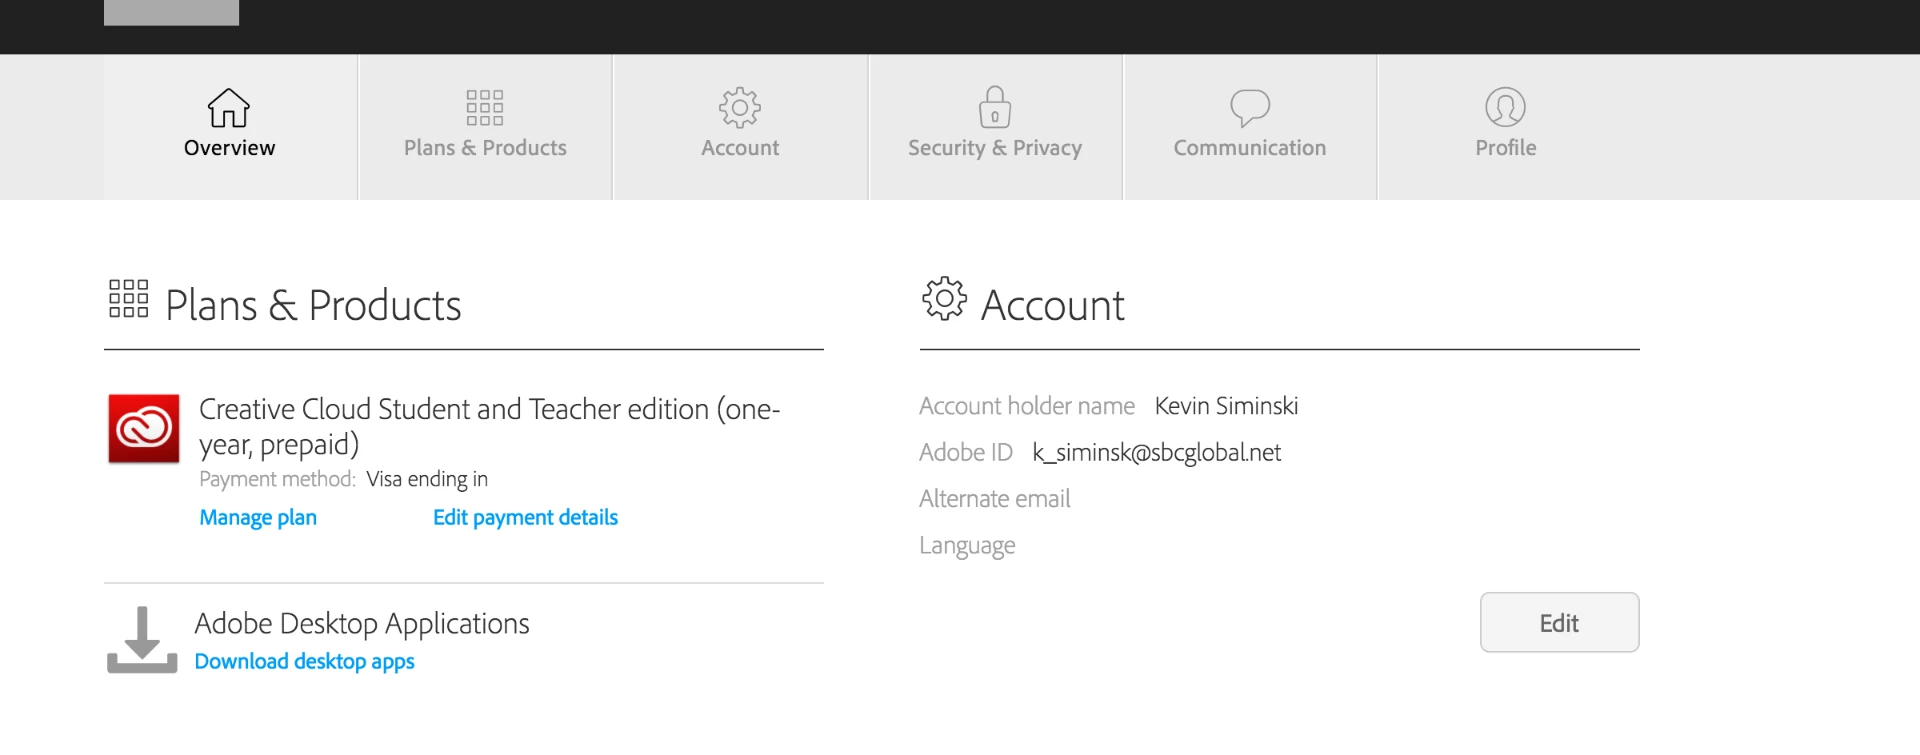This screenshot has height=755, width=1920.
Task: Click the Adobe ID email address
Action: tap(1156, 453)
